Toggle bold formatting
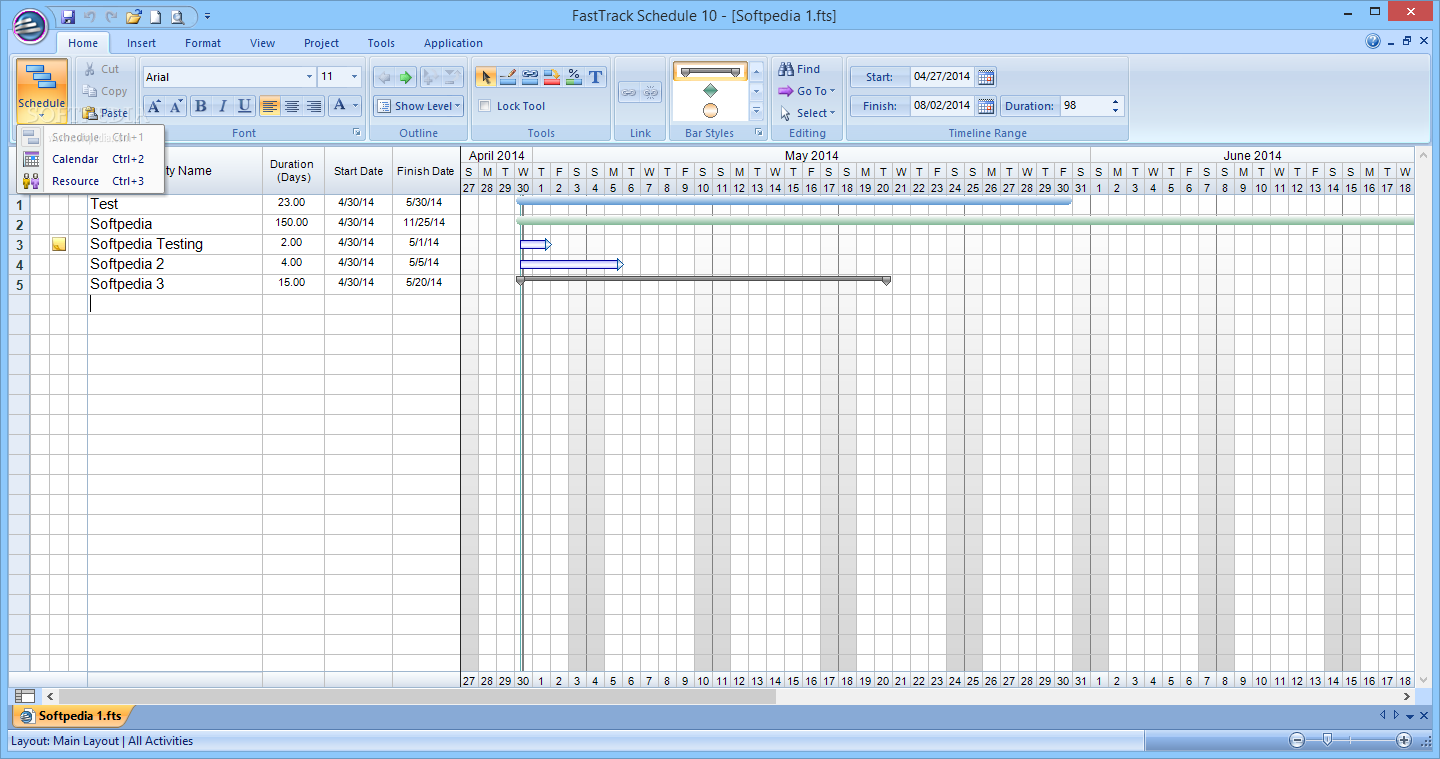Viewport: 1440px width, 759px height. point(200,106)
